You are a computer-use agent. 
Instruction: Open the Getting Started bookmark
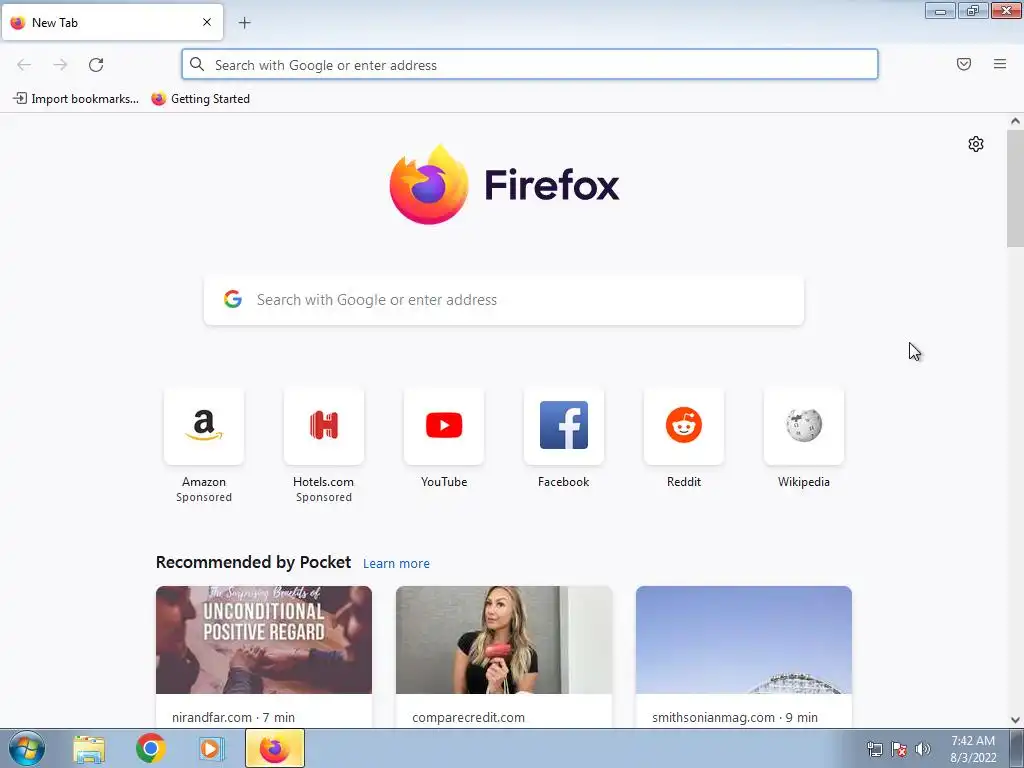click(x=200, y=99)
